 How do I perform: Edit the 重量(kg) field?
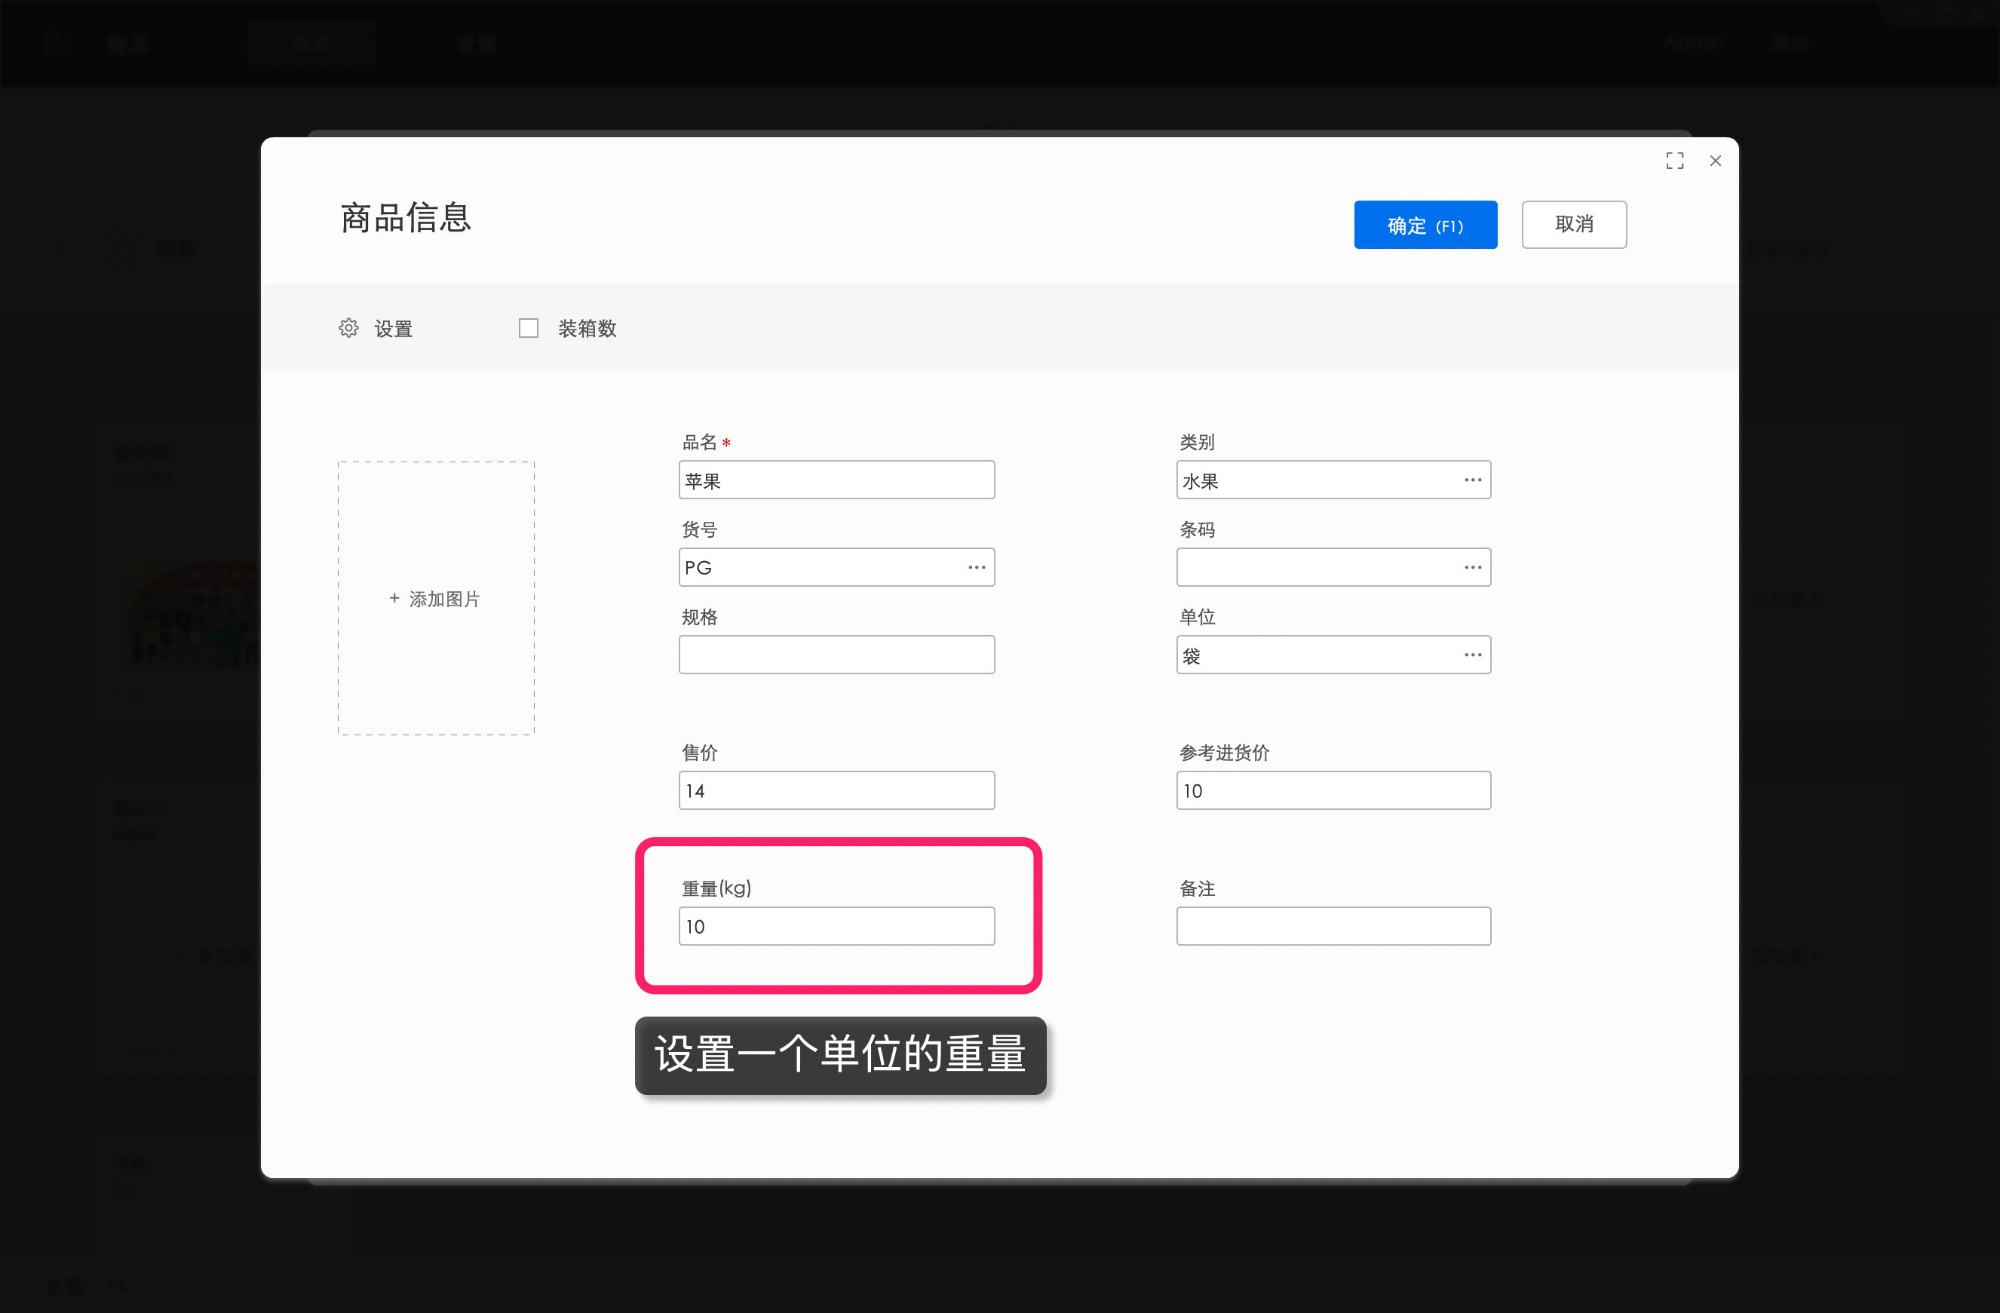pyautogui.click(x=836, y=926)
